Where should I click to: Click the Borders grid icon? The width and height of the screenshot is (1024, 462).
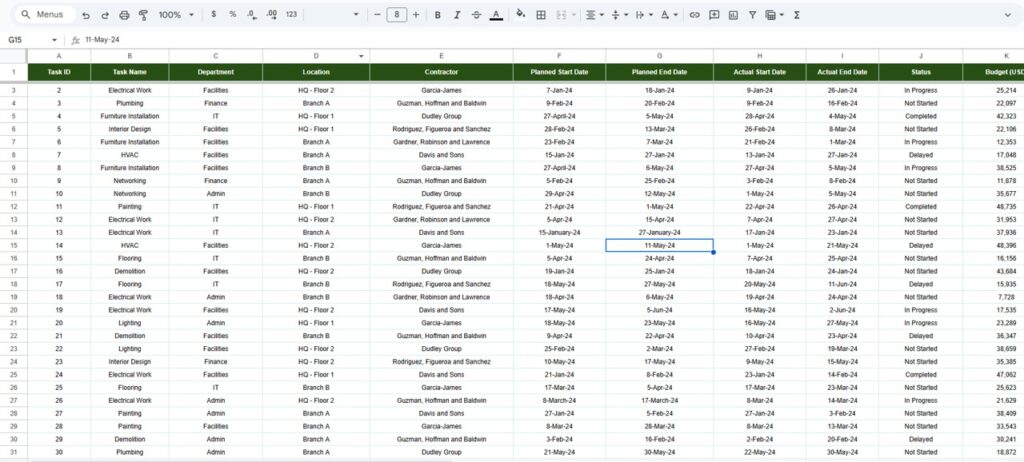[541, 14]
